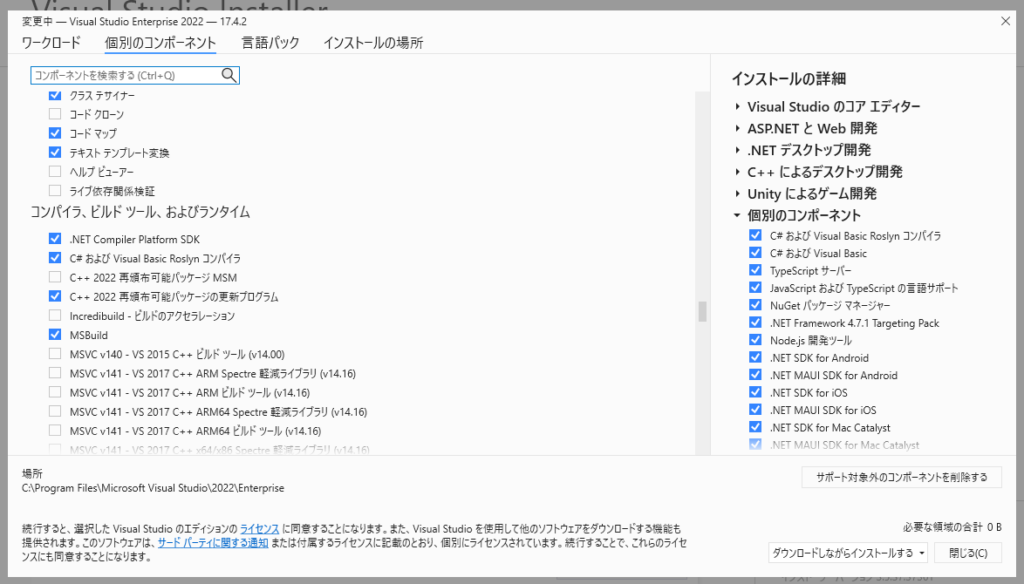Toggle C# および Visual Basic Roslyn コンパイラ in component list
The image size is (1024, 584).
coord(55,258)
